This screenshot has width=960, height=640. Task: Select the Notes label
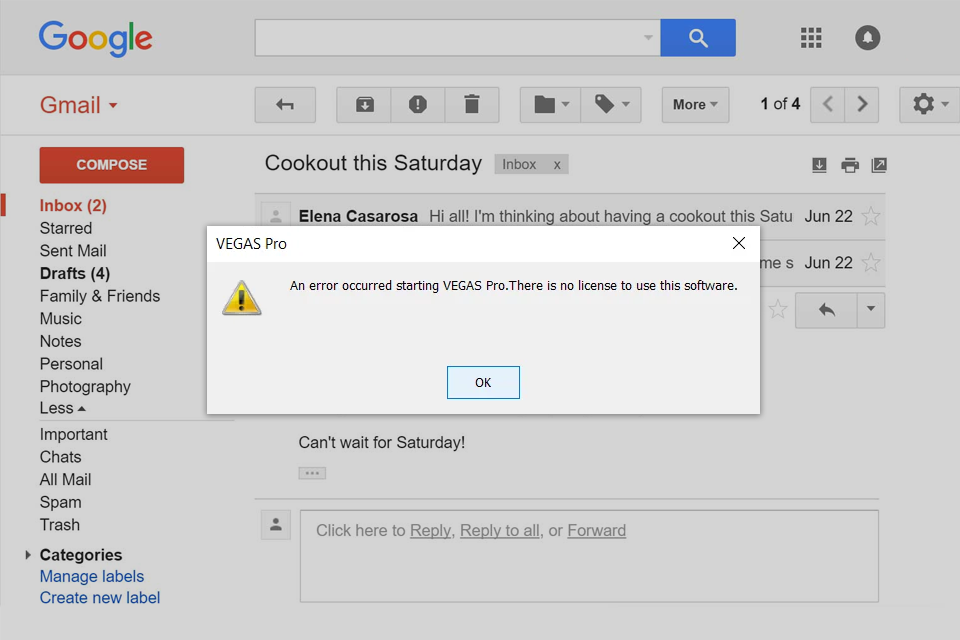click(61, 342)
